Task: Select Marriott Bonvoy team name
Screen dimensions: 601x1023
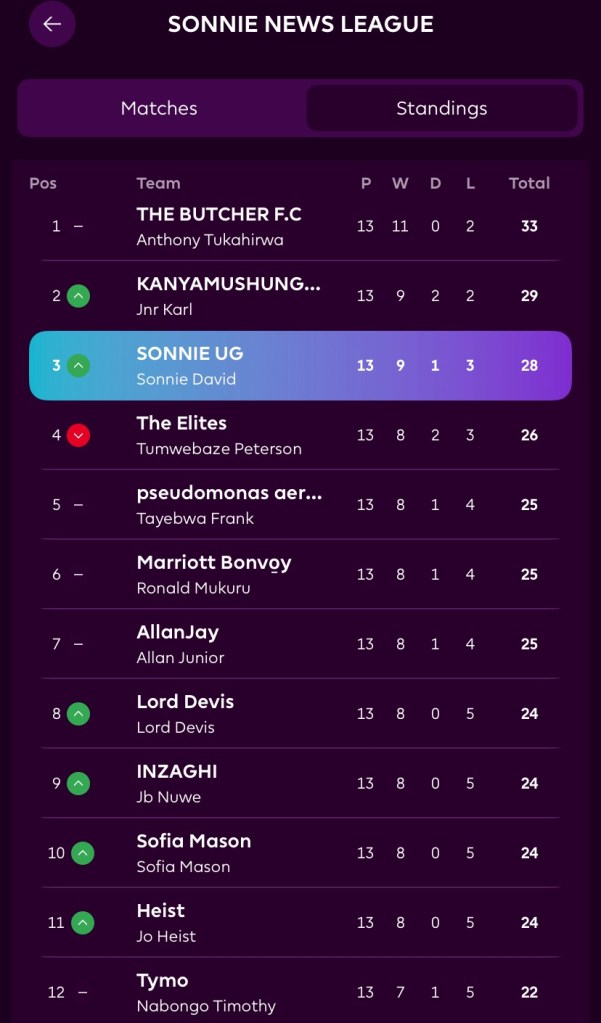Action: click(x=214, y=563)
